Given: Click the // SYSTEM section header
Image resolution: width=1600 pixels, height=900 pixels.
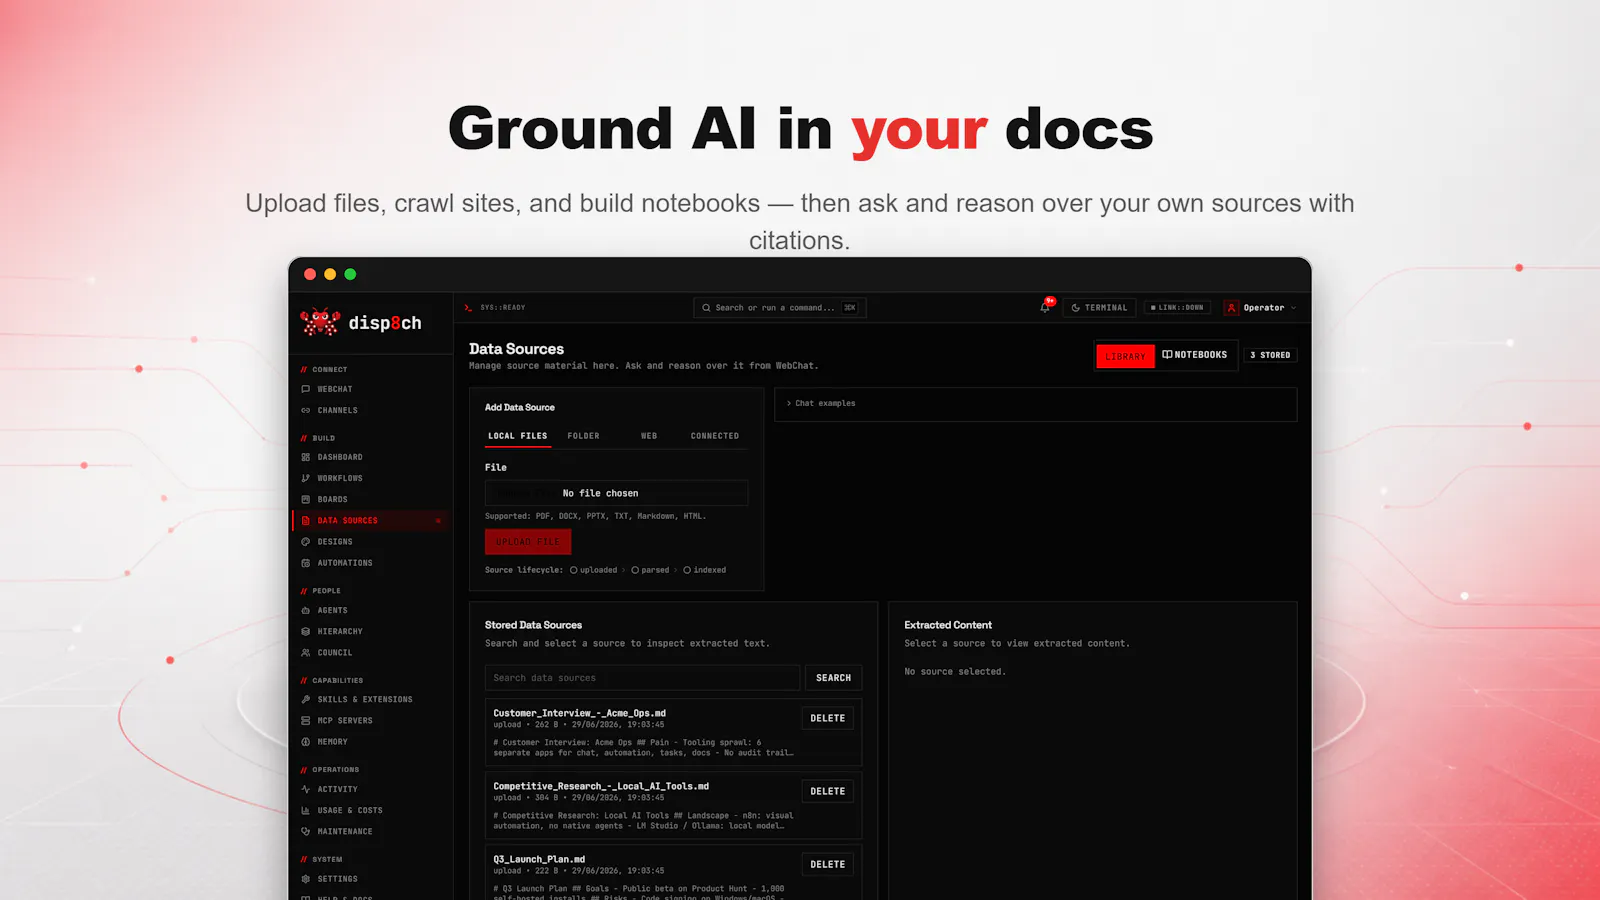Looking at the screenshot, I should (x=321, y=860).
